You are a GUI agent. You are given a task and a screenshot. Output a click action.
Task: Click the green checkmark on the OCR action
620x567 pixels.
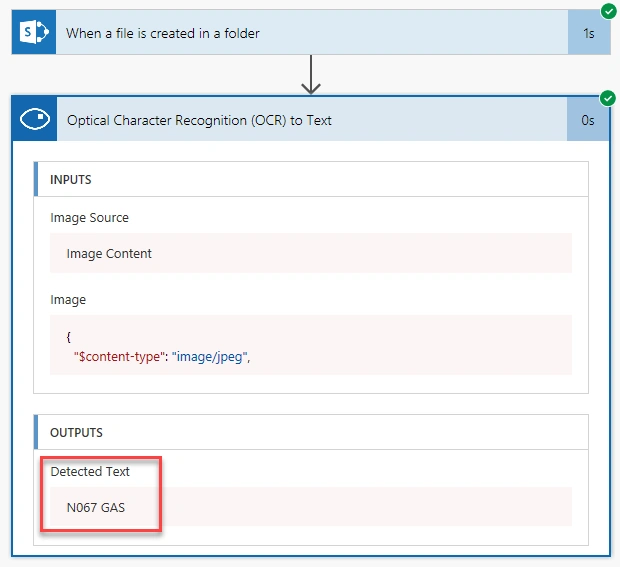click(608, 98)
